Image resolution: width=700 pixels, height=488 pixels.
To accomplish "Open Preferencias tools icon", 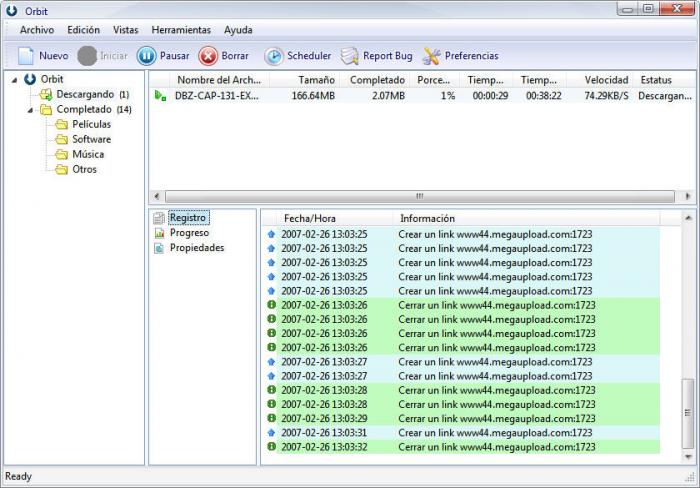I will tap(432, 56).
